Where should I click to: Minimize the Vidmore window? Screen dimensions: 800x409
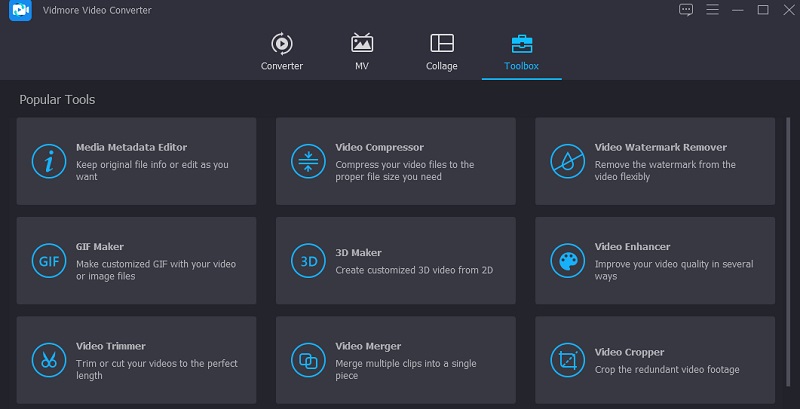[738, 10]
